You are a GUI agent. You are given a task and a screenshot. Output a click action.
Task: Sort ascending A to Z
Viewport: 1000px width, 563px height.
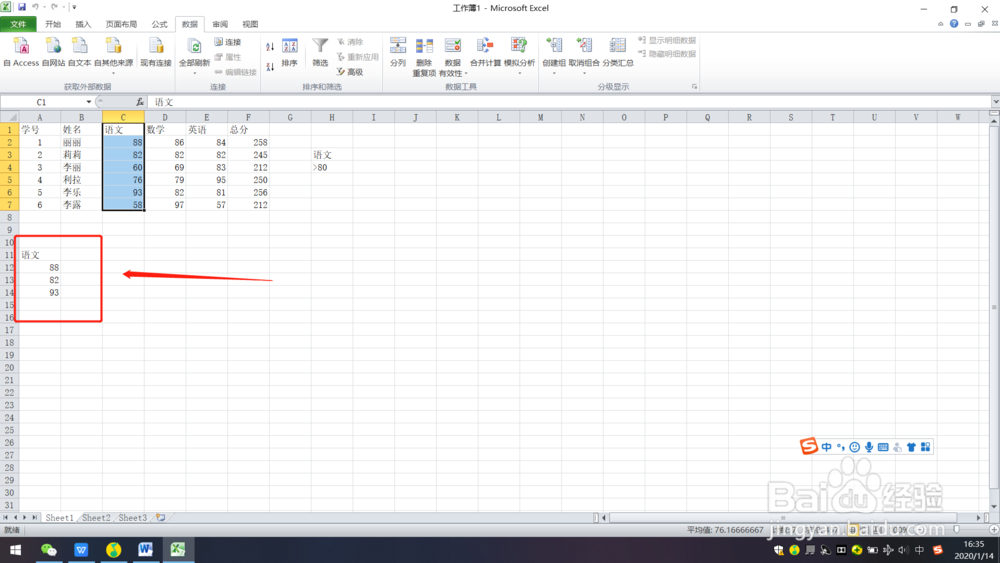coord(270,47)
